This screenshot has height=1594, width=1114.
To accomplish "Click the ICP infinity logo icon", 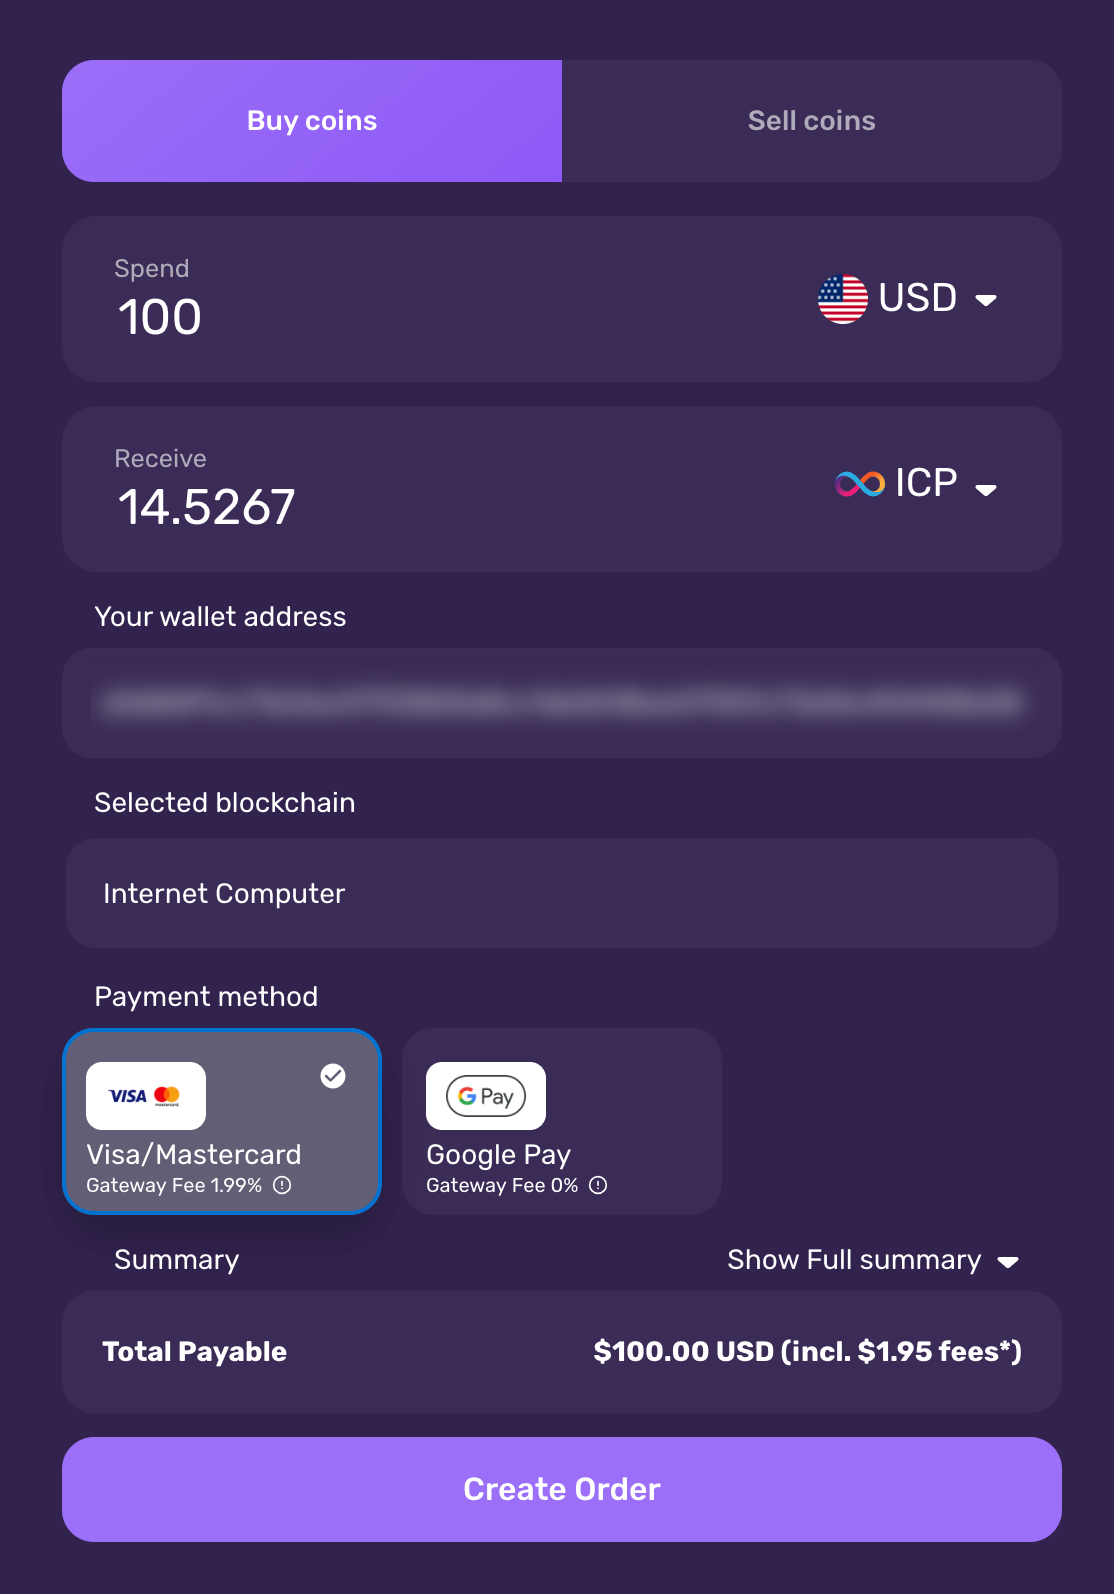I will (x=860, y=484).
